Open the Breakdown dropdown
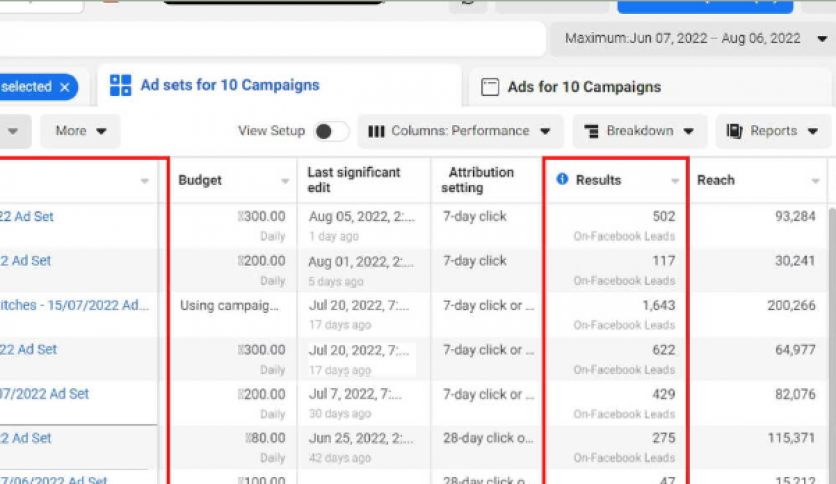Viewport: 836px width, 484px height. (639, 131)
